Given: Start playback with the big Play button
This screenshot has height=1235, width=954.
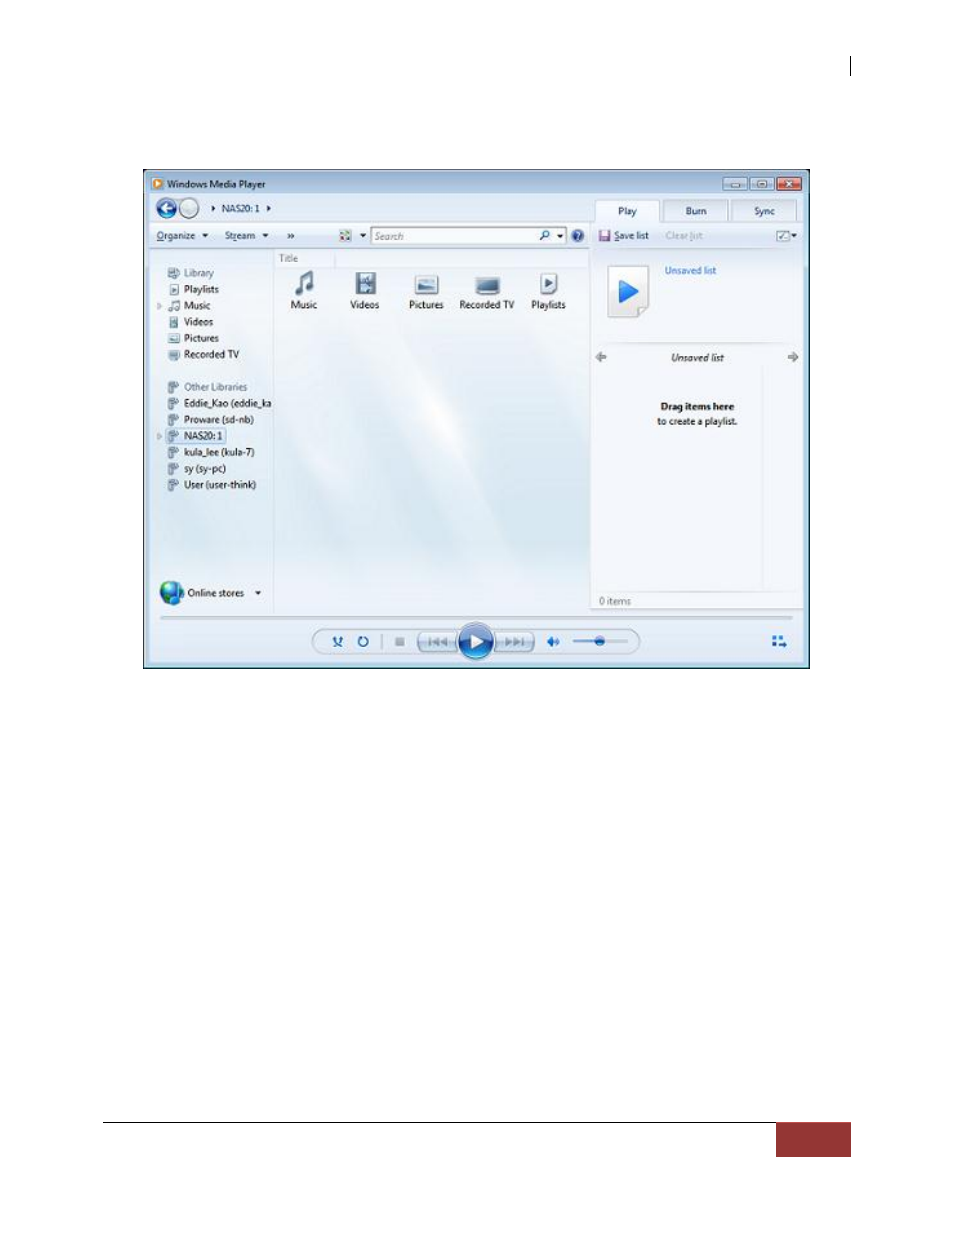Looking at the screenshot, I should [x=476, y=642].
